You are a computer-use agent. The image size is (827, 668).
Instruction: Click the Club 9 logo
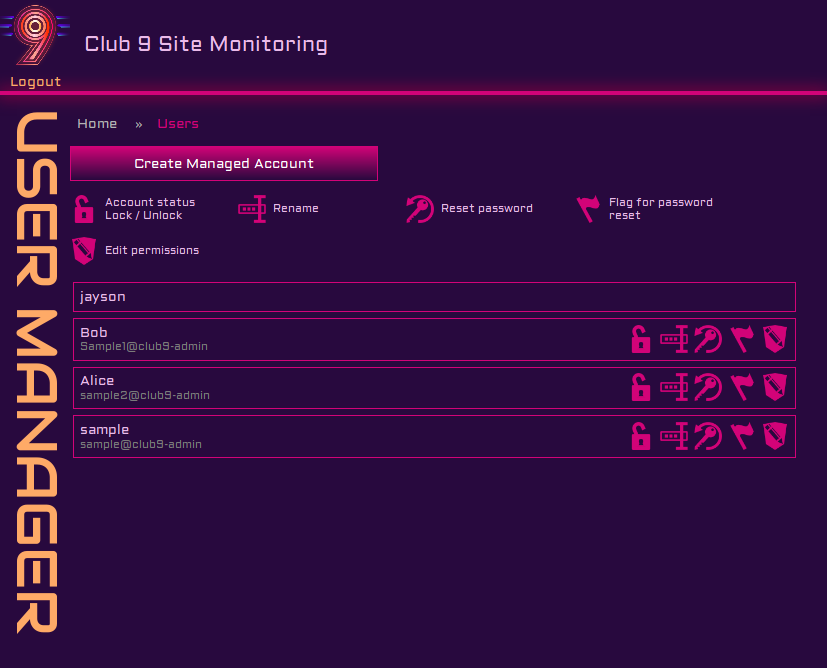[x=36, y=36]
